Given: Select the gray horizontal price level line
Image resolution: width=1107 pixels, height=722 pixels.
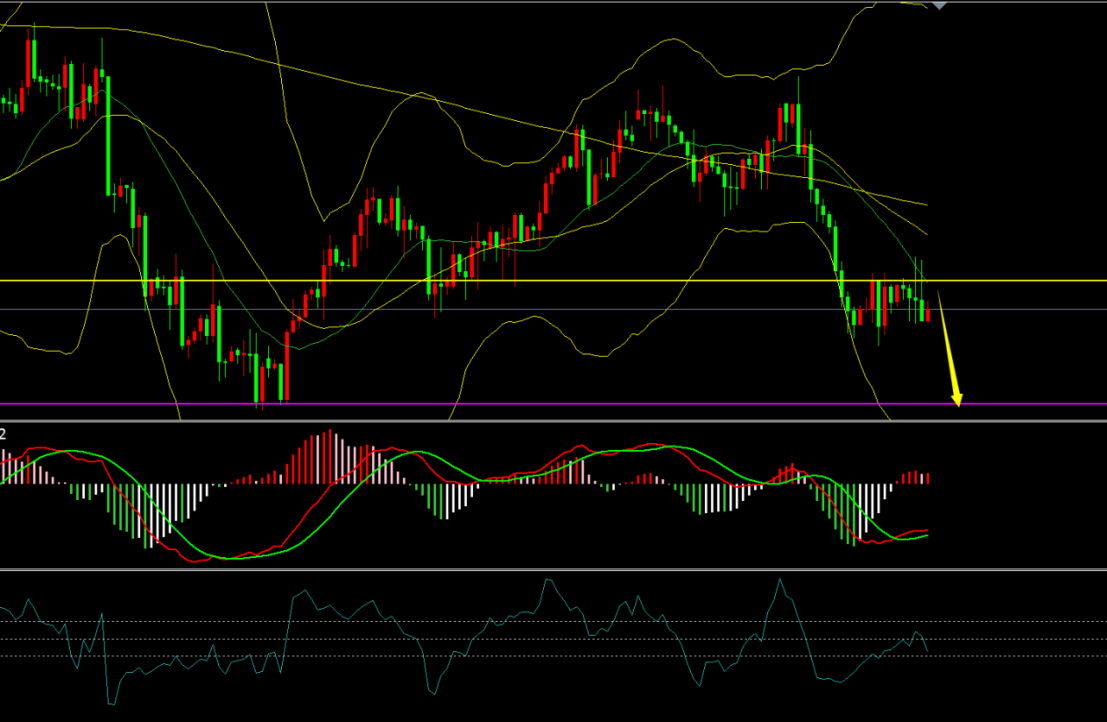Looking at the screenshot, I should point(554,309).
